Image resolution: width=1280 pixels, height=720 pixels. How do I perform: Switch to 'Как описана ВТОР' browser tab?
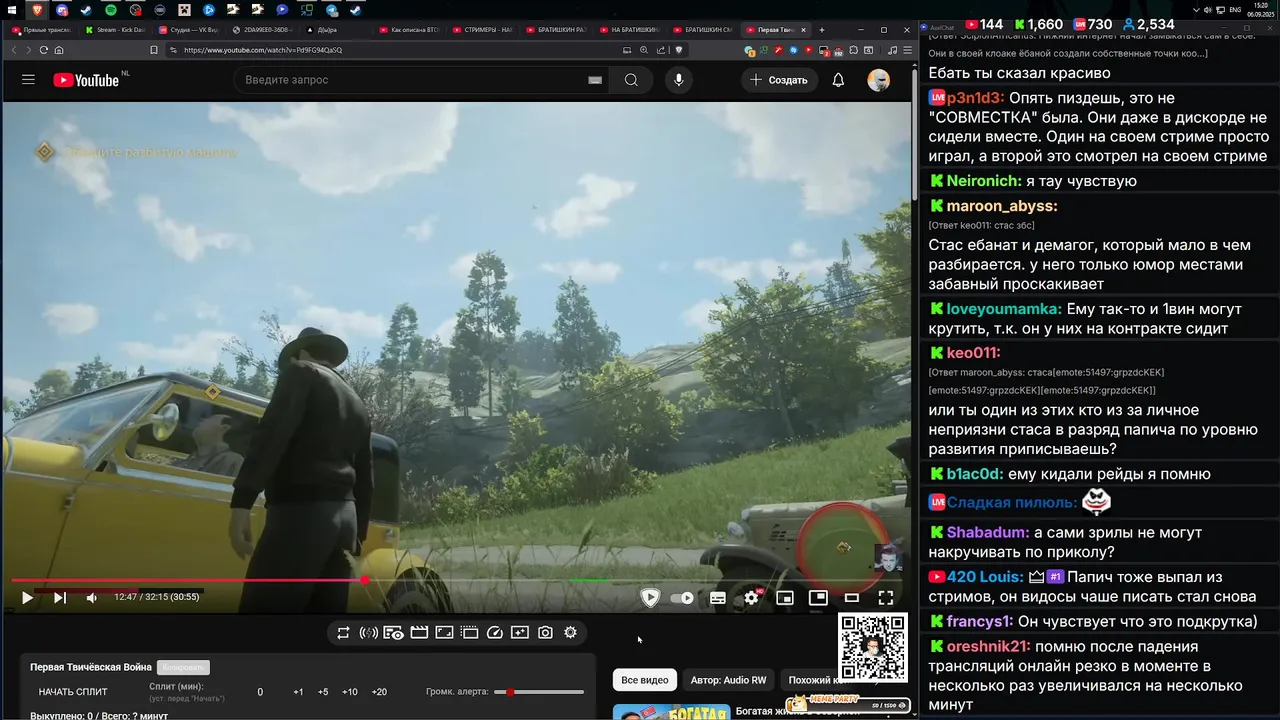410,30
